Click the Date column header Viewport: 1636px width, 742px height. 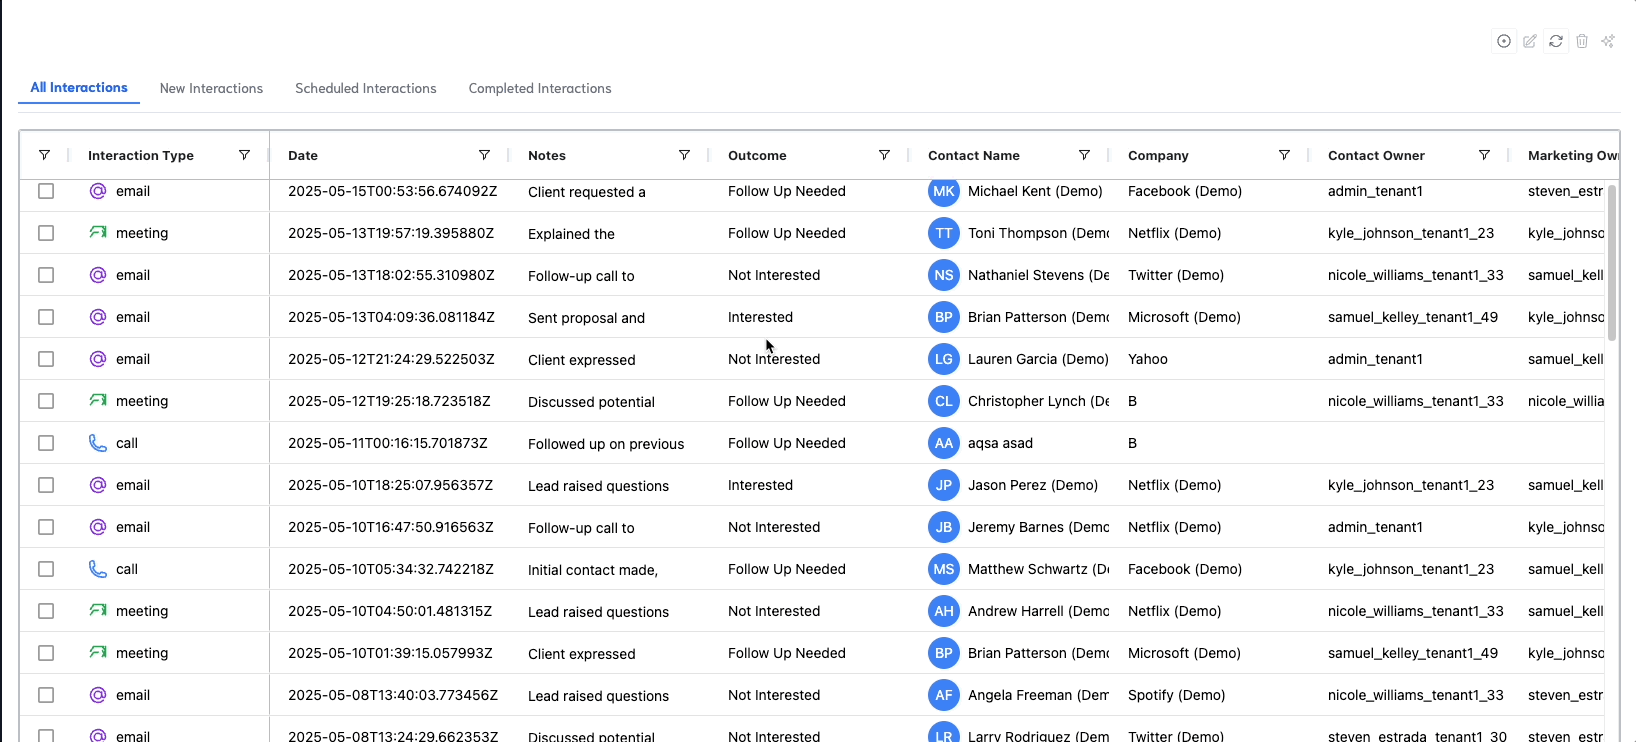[303, 155]
